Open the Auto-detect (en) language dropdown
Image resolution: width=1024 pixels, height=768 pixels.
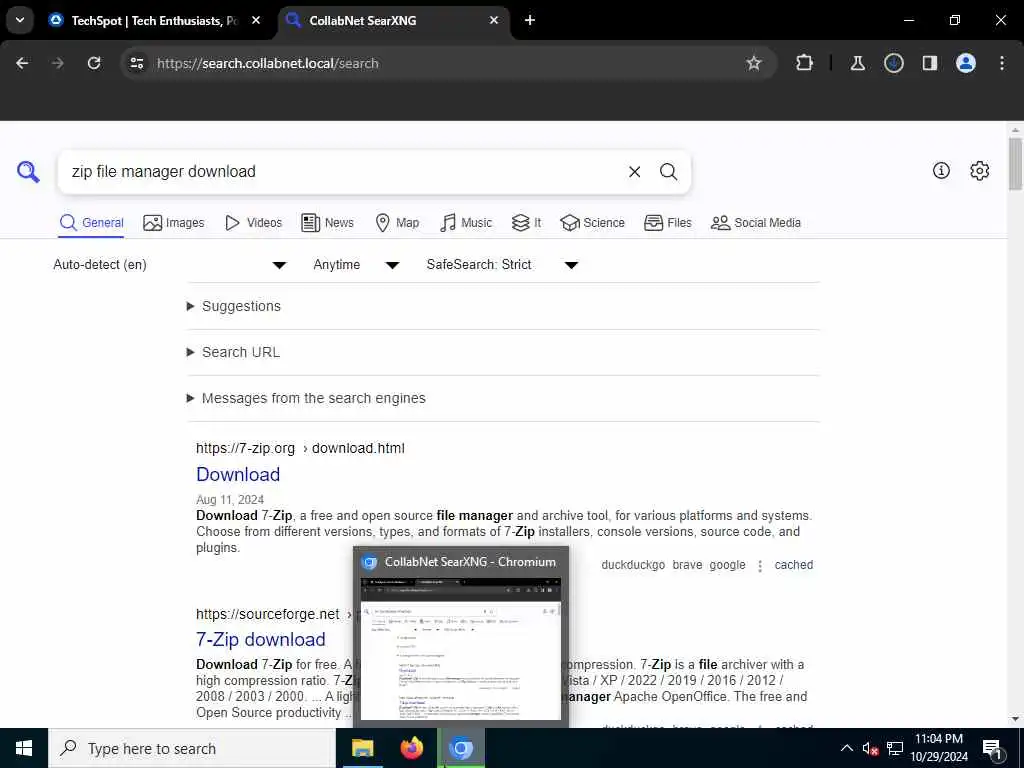[170, 264]
